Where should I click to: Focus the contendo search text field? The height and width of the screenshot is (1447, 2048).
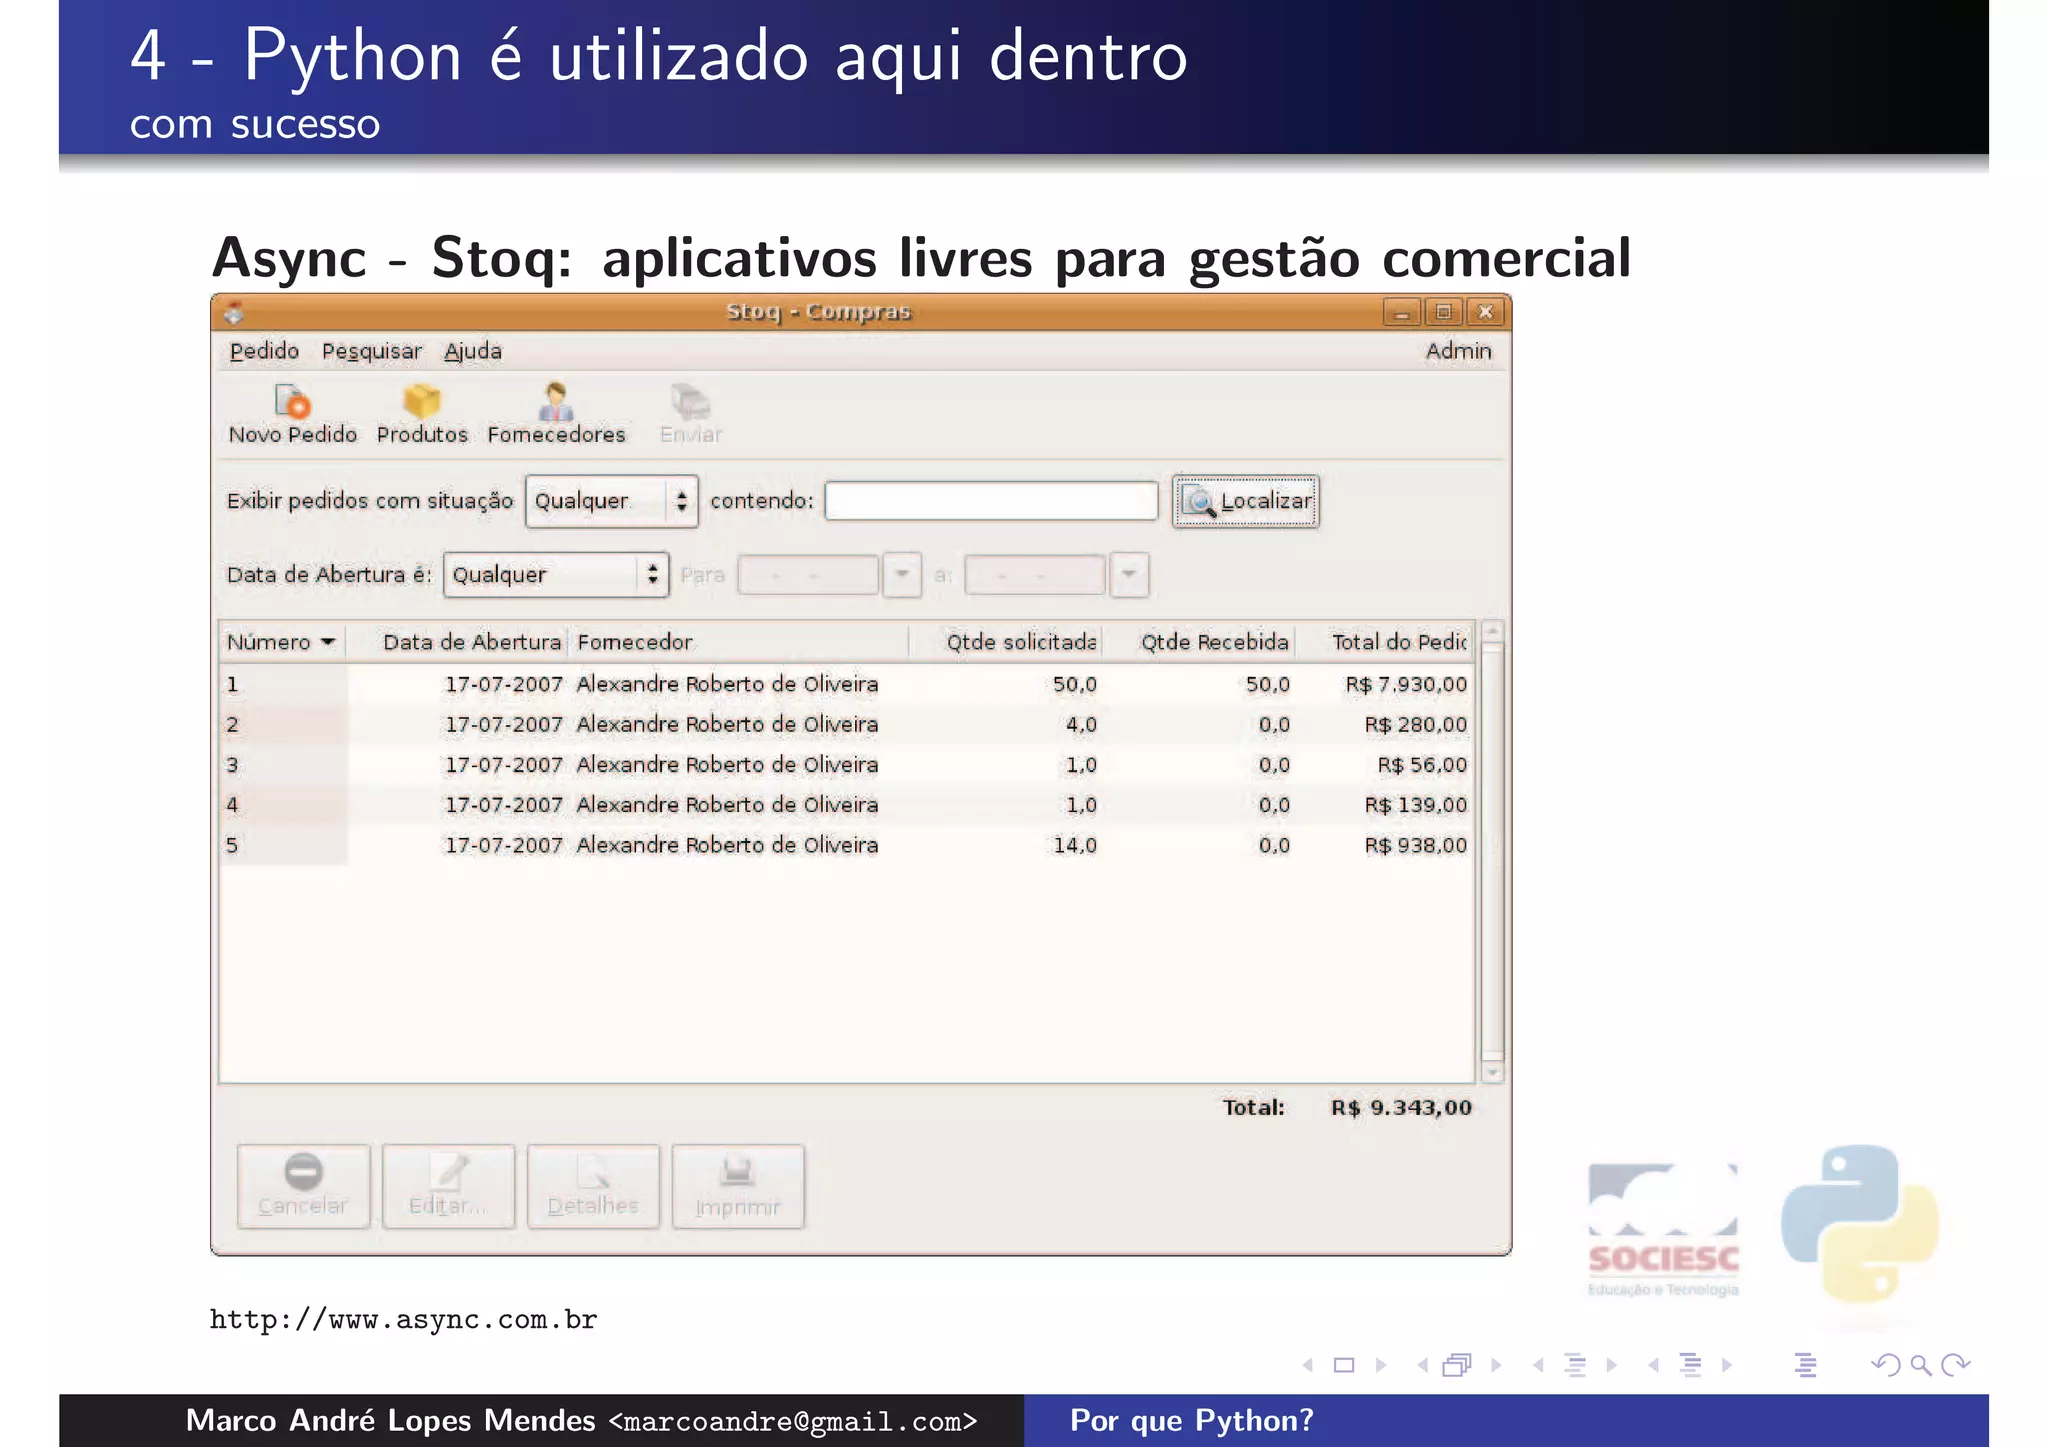coord(991,501)
